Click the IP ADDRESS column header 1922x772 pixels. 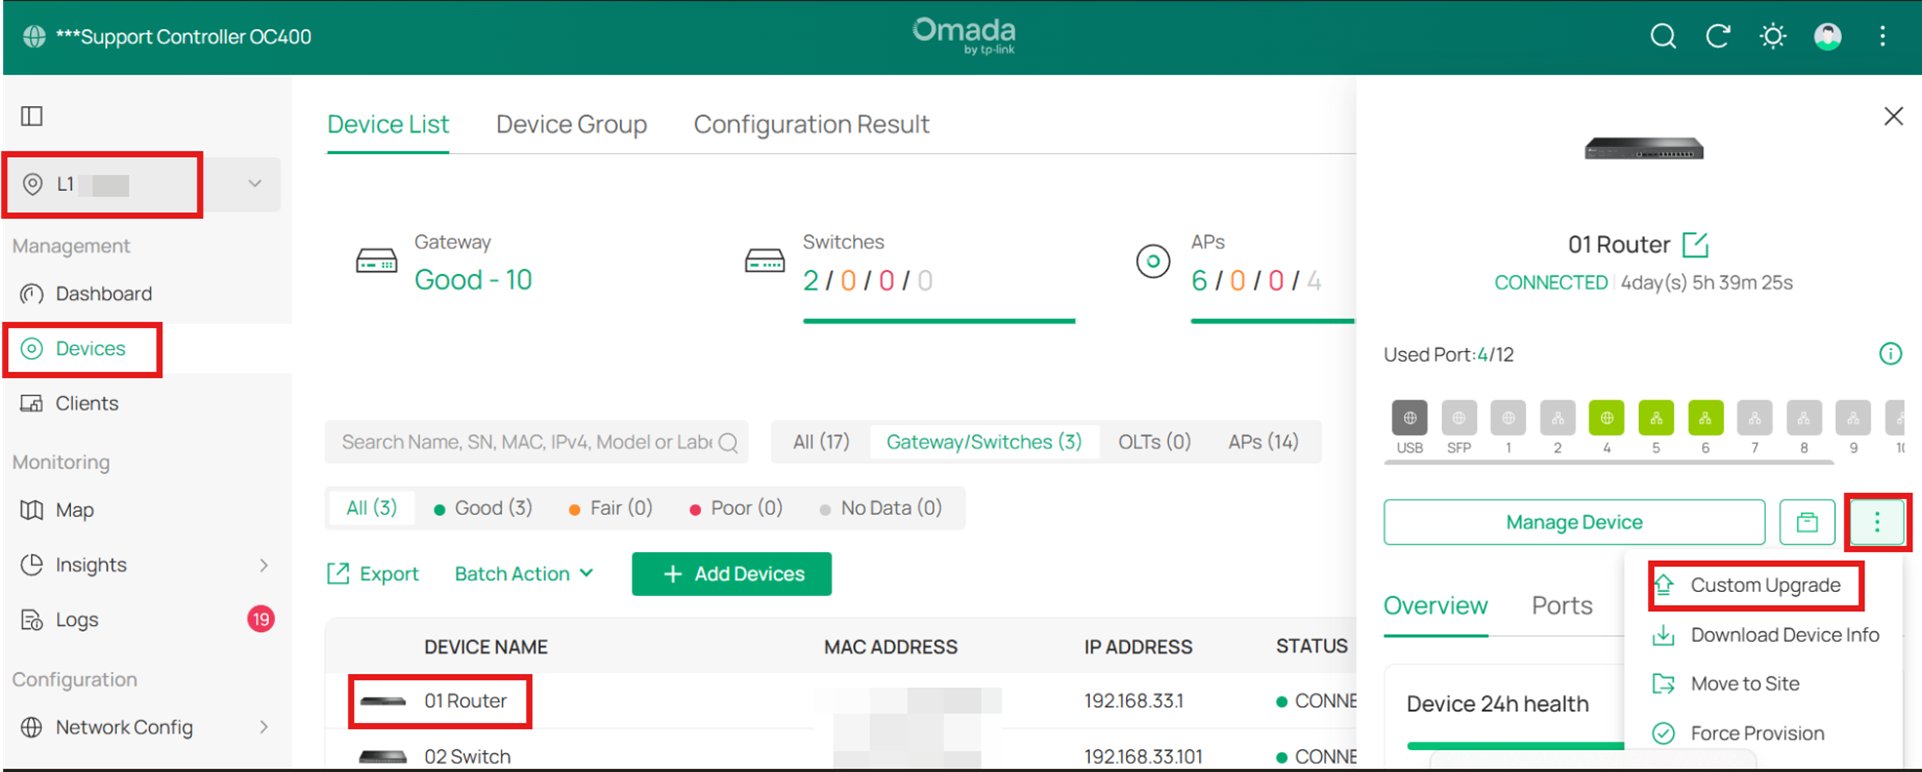[1138, 647]
